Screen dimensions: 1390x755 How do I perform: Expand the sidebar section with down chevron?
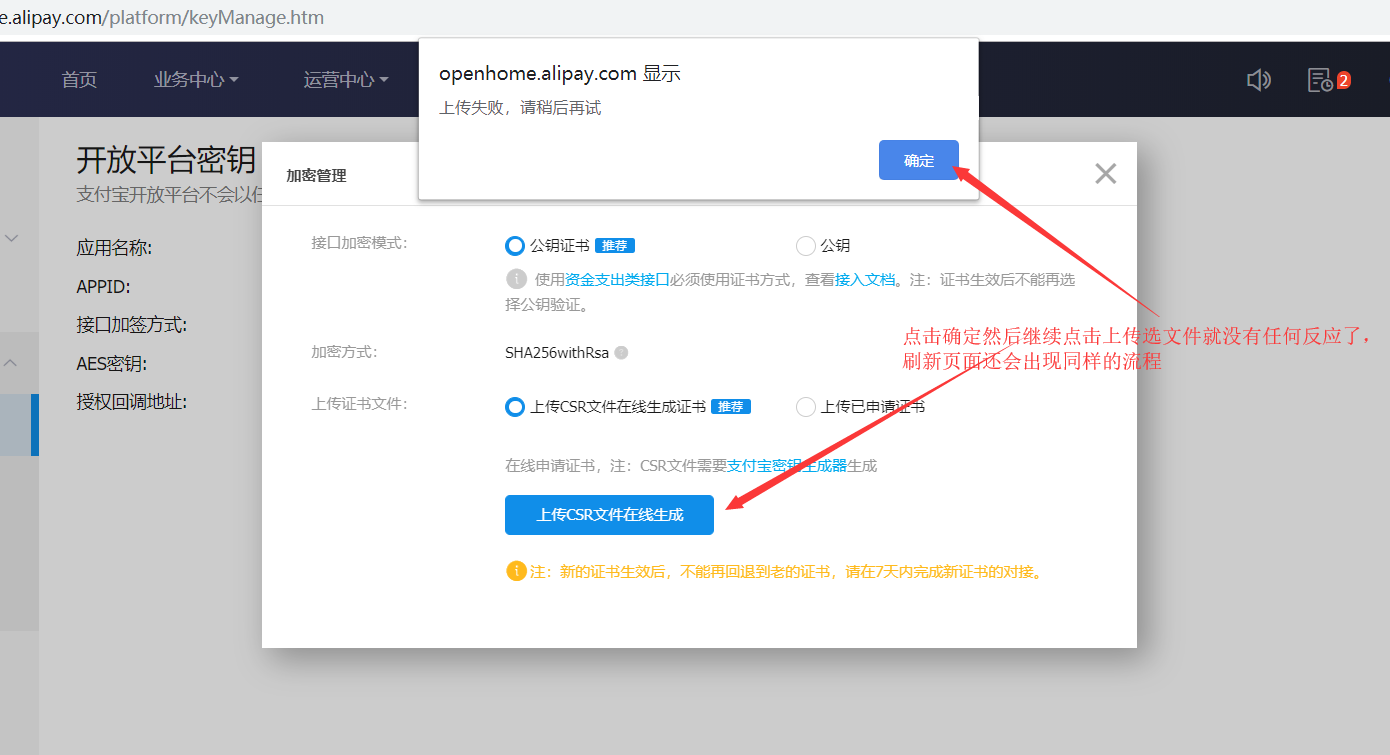[x=12, y=238]
